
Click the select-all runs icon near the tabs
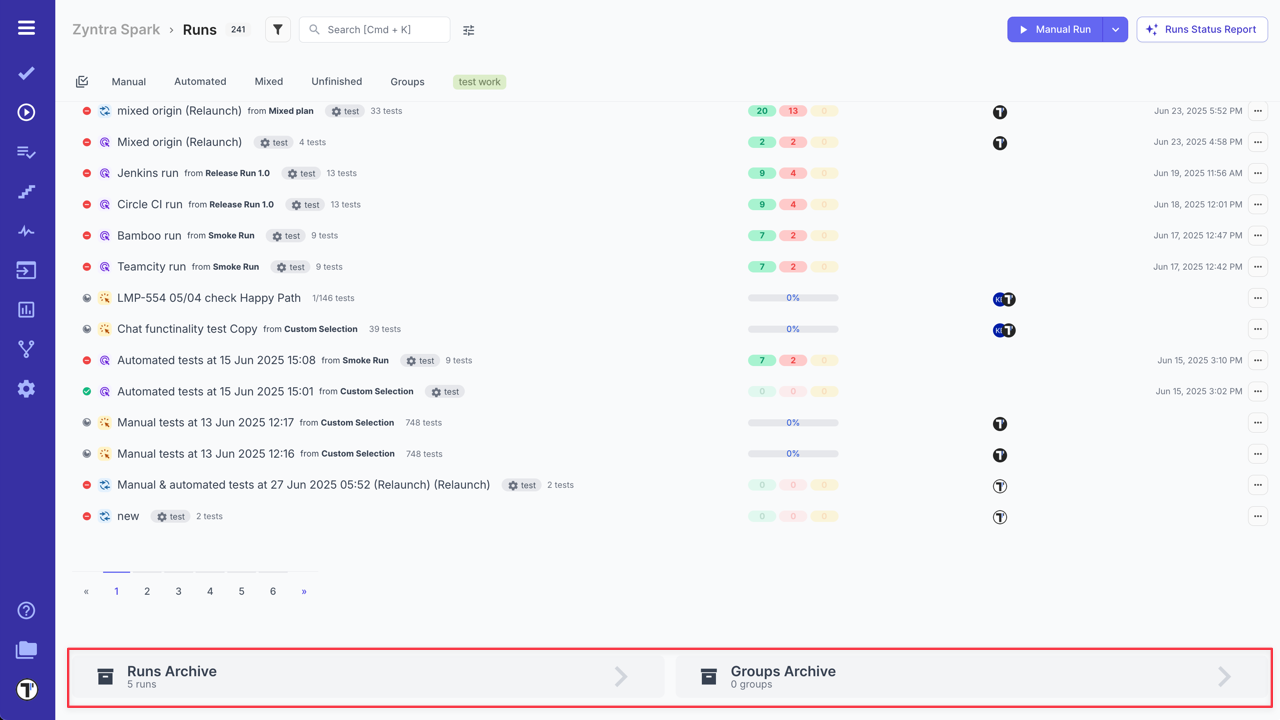84,81
